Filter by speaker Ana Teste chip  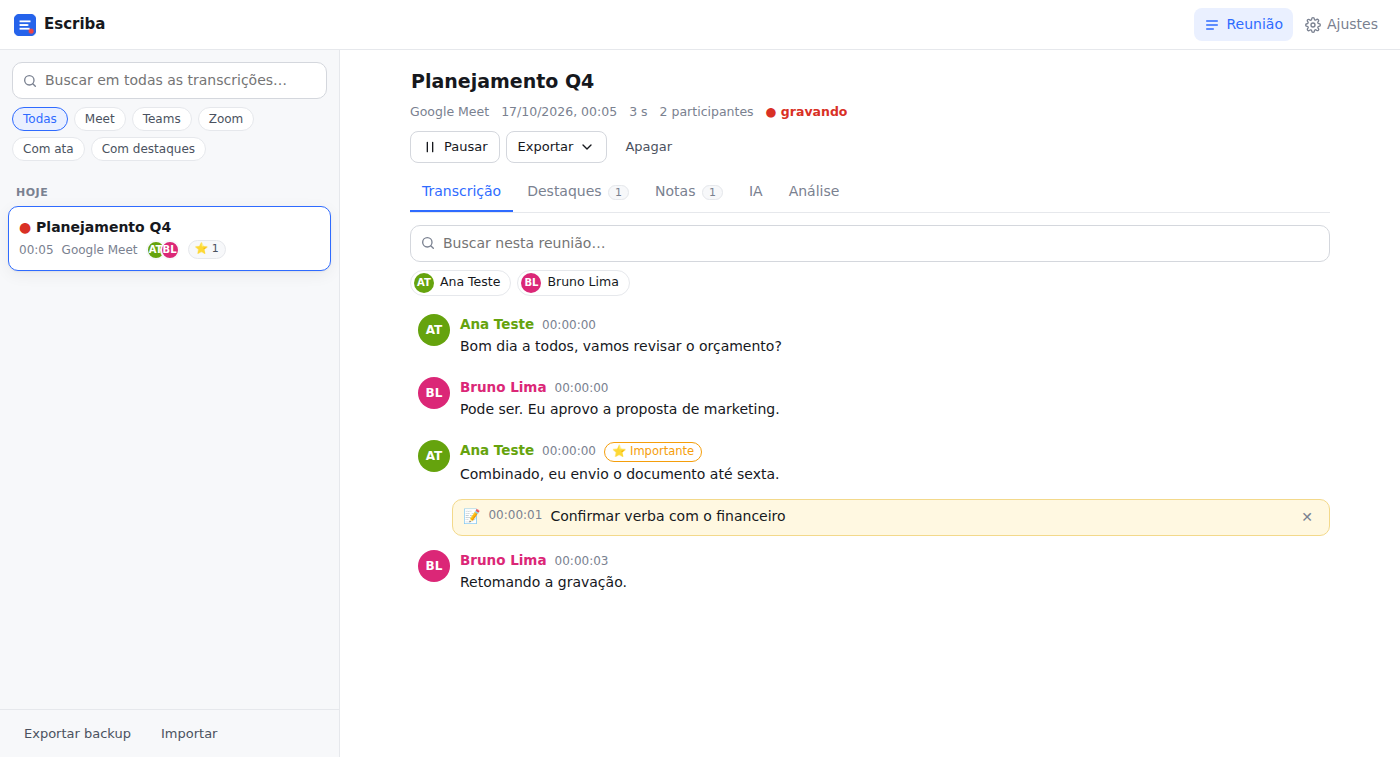point(461,283)
